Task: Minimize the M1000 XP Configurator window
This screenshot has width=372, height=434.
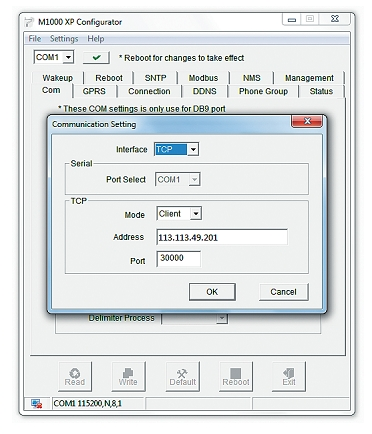Action: pyautogui.click(x=292, y=19)
